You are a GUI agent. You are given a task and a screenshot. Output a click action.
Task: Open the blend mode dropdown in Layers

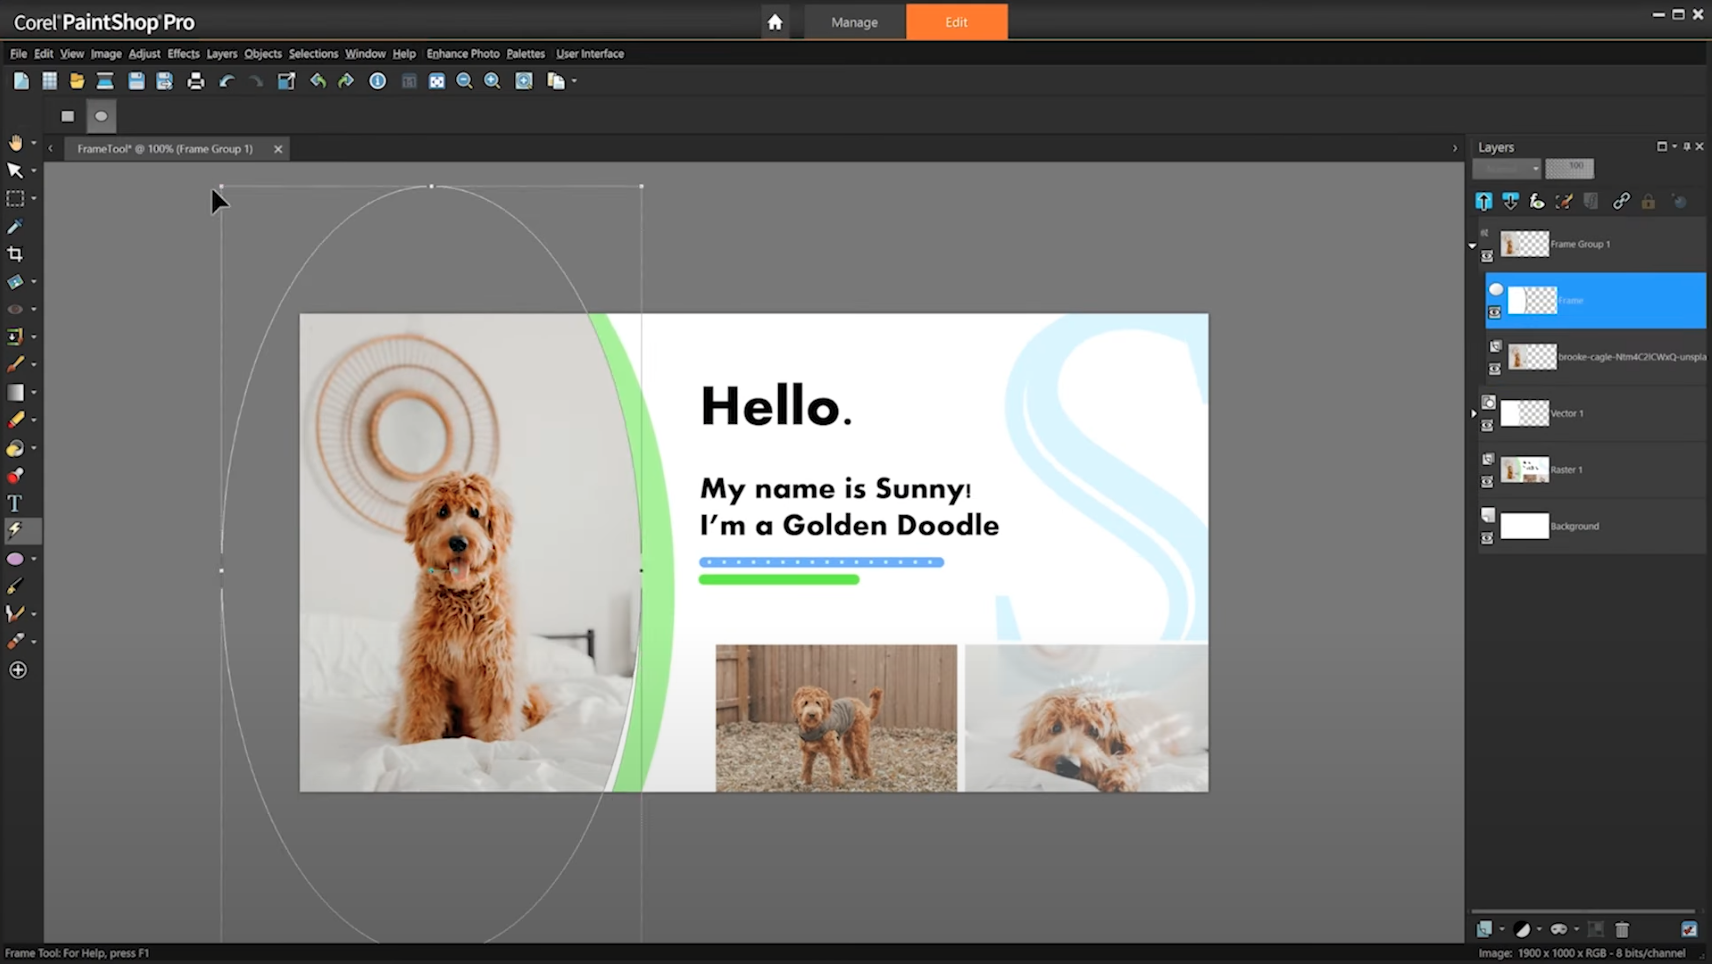(x=1507, y=168)
